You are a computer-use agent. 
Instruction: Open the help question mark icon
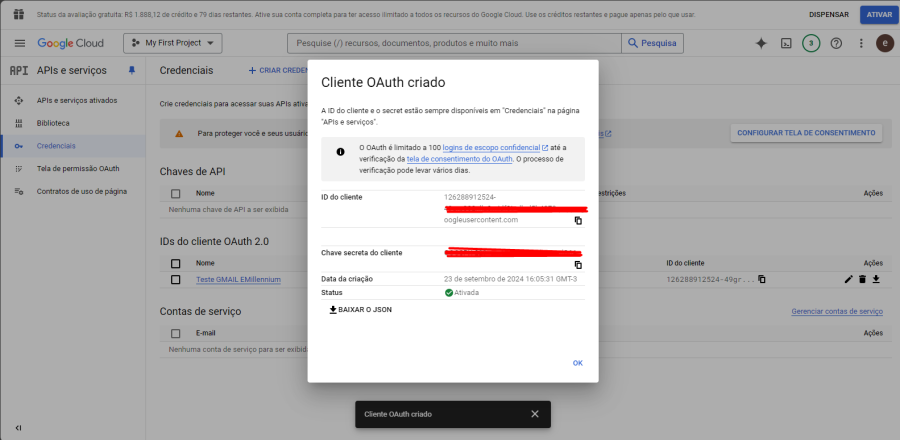(x=836, y=43)
